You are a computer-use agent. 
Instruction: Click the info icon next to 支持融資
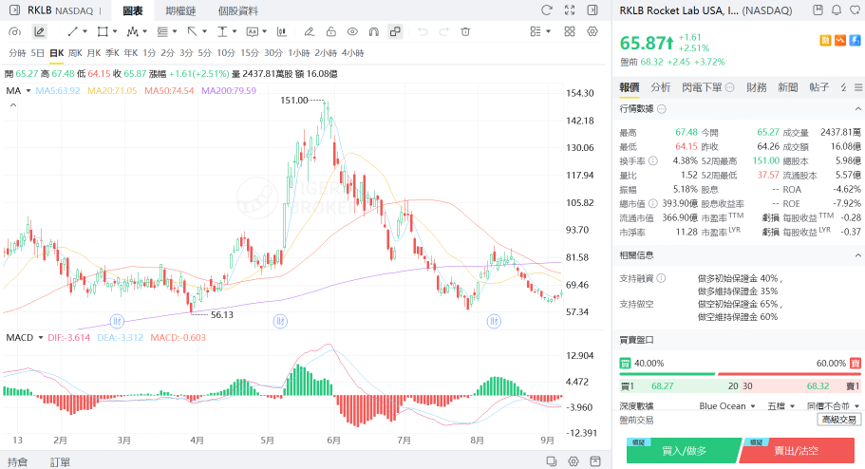661,278
